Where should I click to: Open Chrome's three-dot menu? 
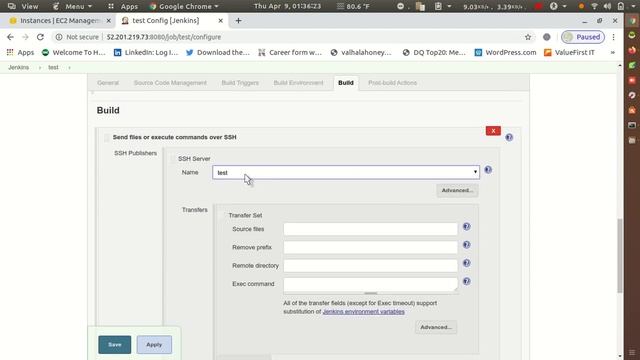click(613, 37)
